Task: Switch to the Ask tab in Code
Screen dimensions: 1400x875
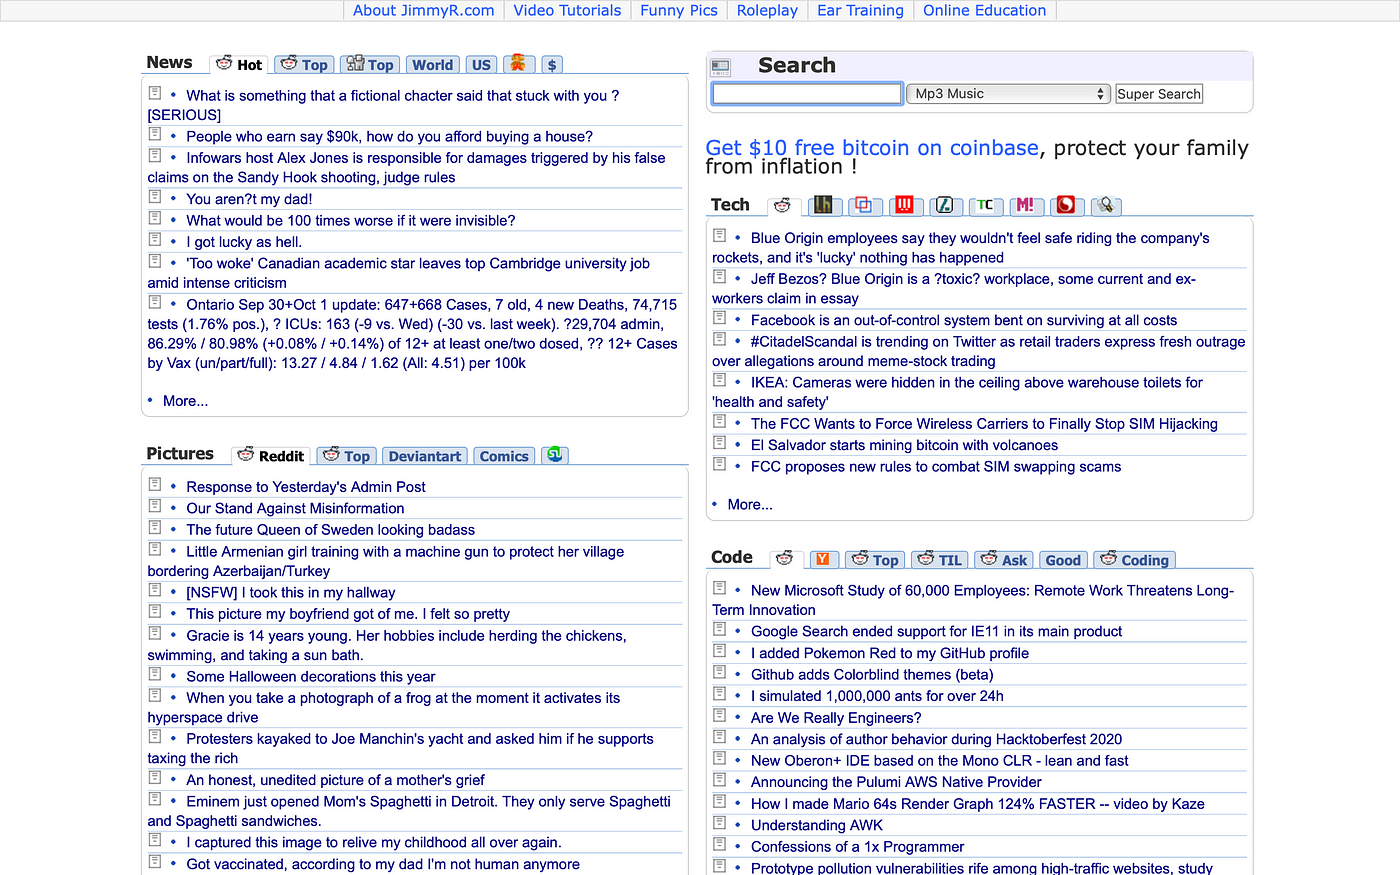Action: pos(1004,560)
